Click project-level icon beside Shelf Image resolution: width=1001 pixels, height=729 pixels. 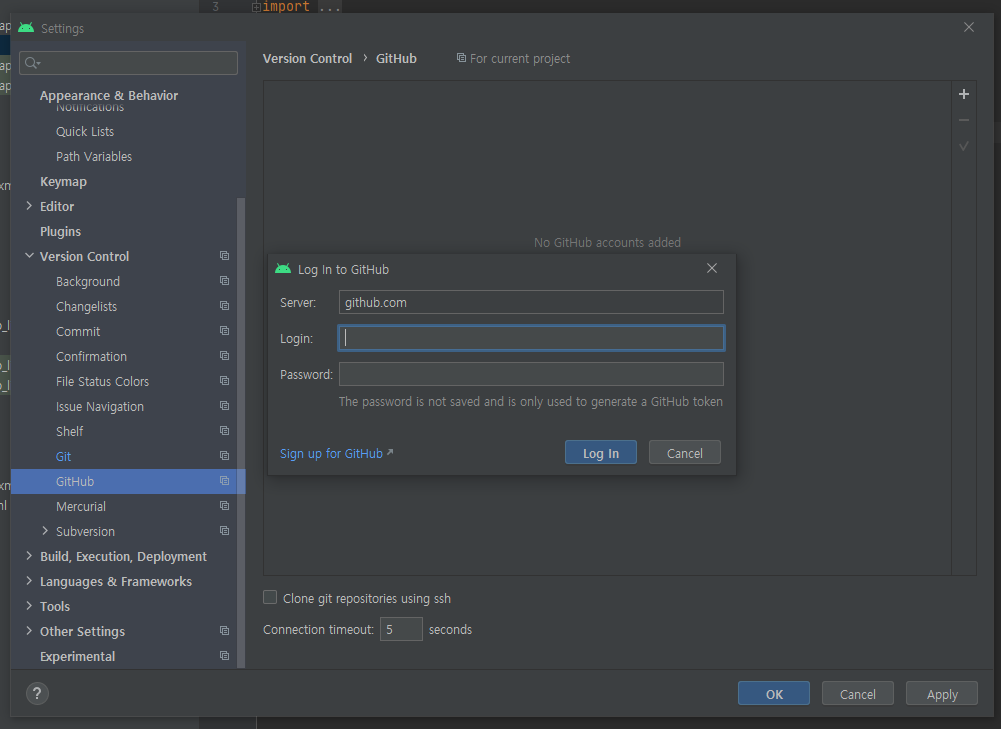(x=224, y=430)
